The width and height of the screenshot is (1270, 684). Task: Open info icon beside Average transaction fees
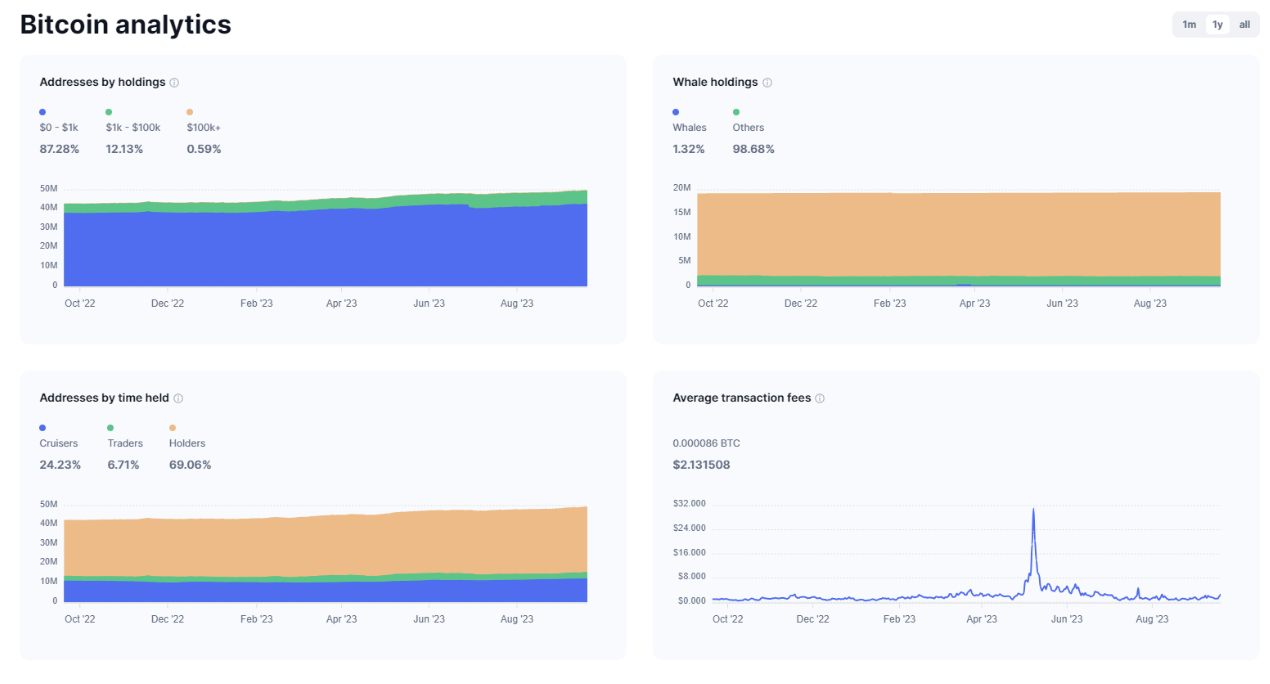click(820, 398)
